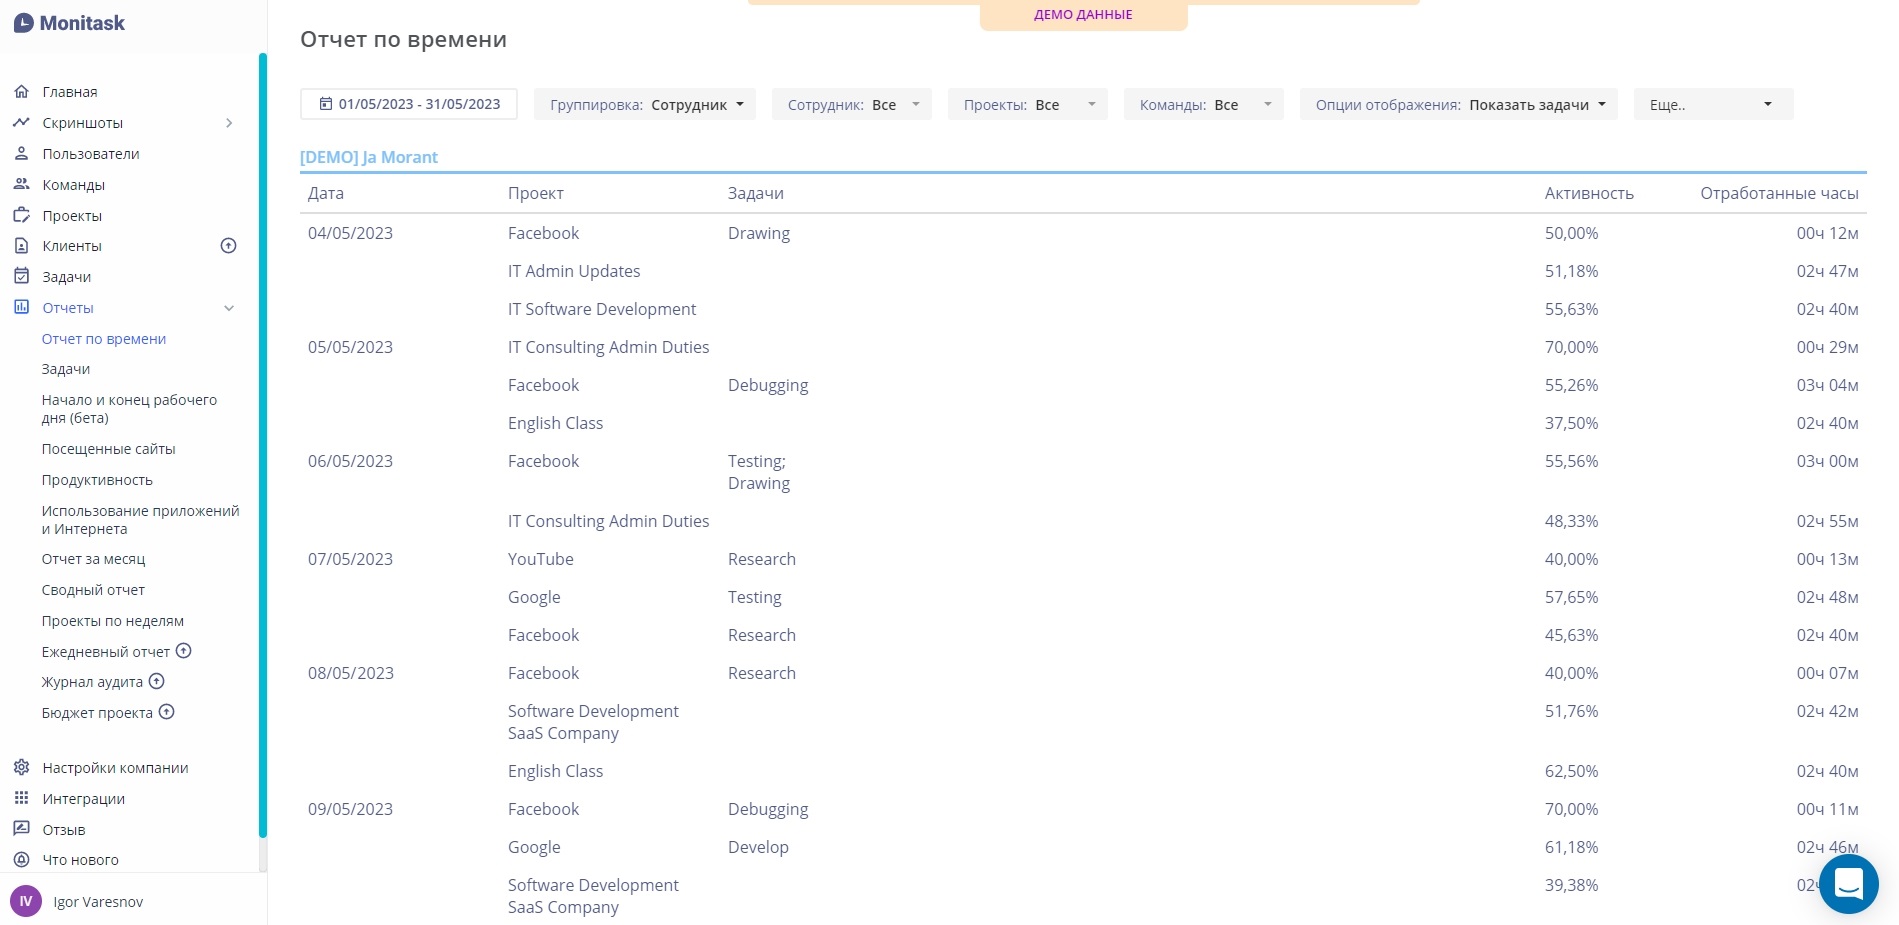Expand the Опции отображения dropdown

pyautogui.click(x=1458, y=105)
